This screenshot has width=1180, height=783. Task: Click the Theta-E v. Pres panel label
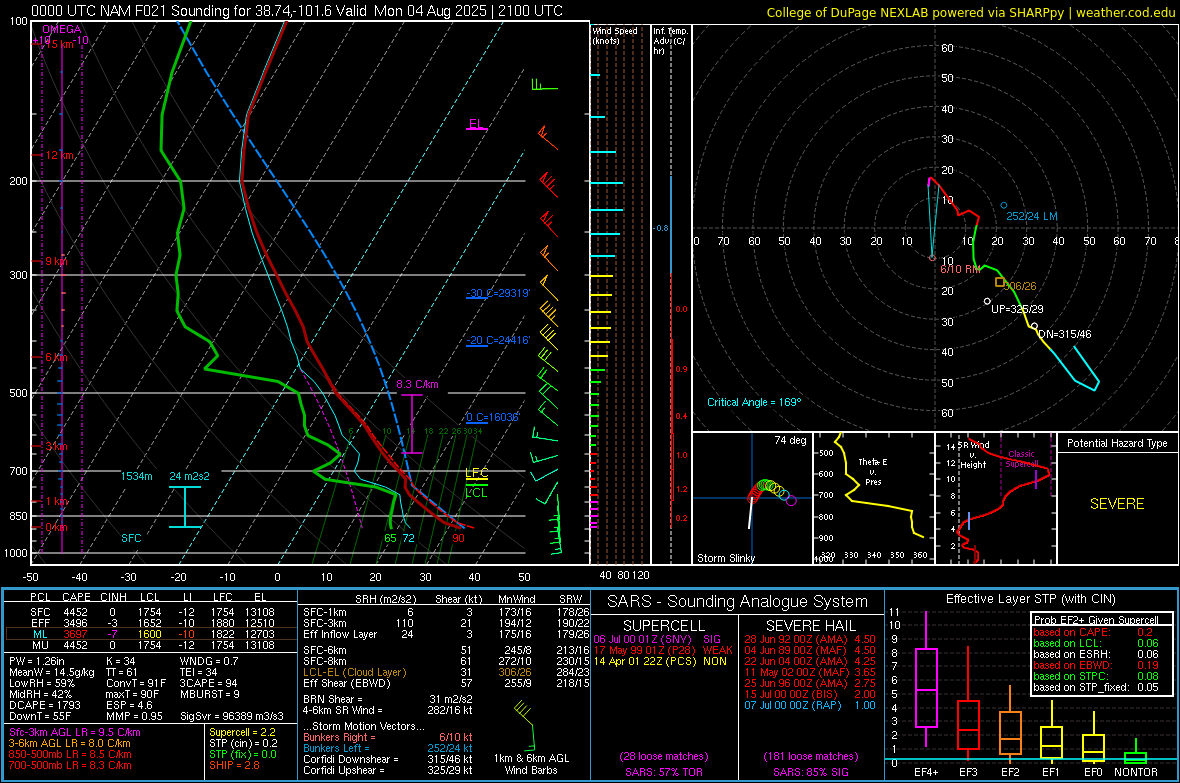click(x=873, y=471)
